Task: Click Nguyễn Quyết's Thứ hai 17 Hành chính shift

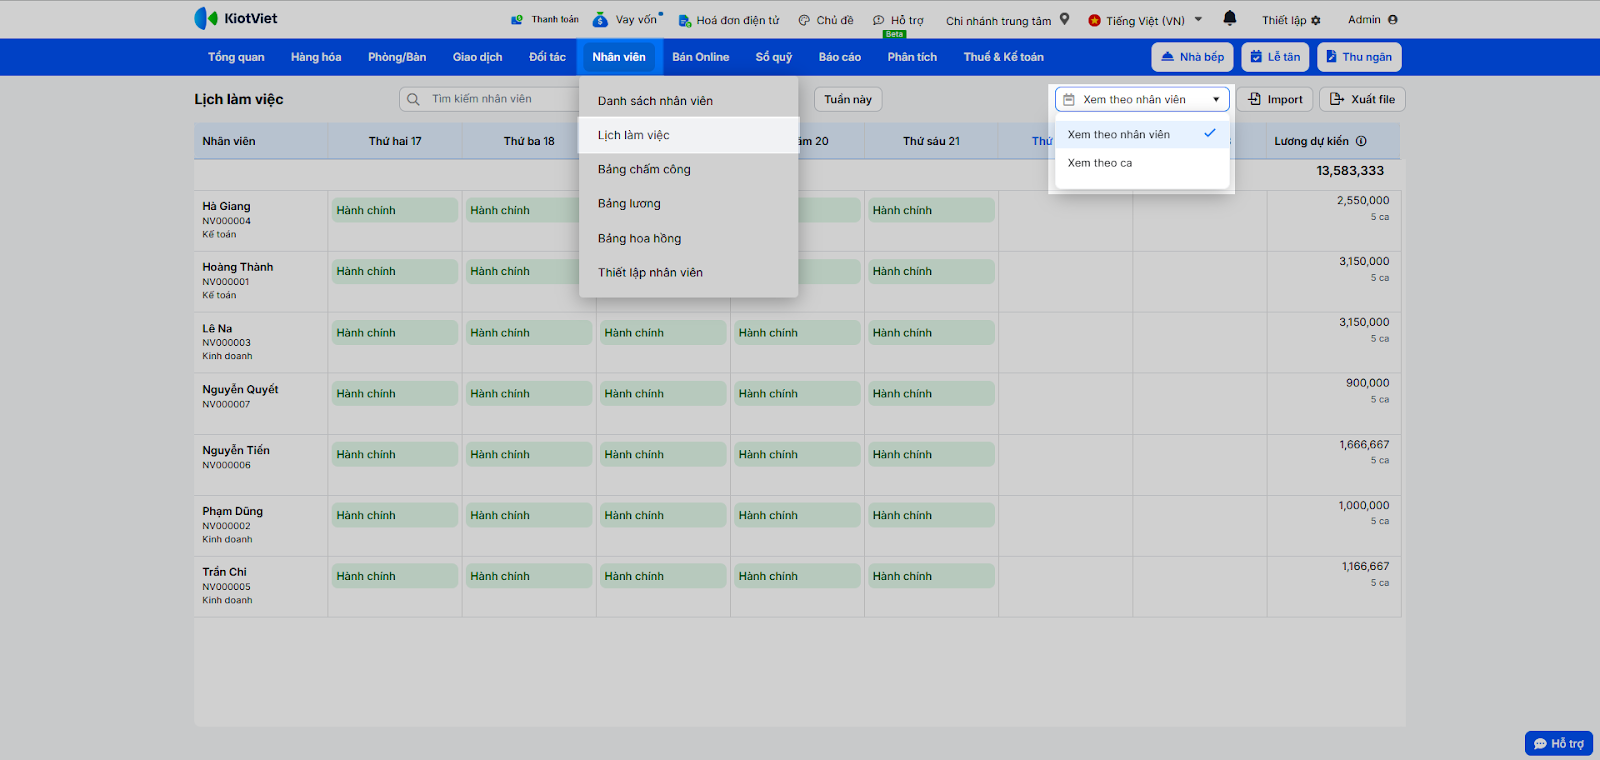Action: tap(394, 394)
